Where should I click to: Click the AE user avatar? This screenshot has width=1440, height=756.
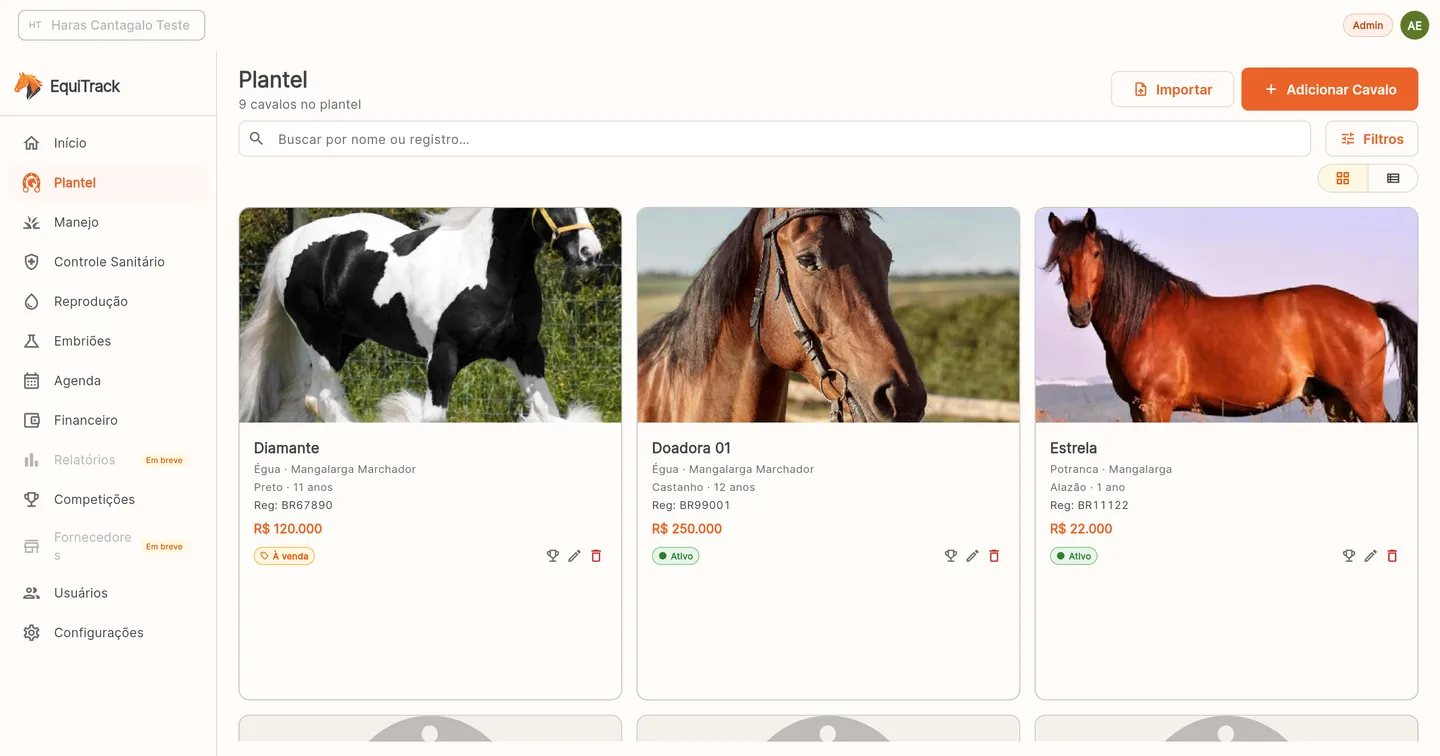[x=1414, y=26]
